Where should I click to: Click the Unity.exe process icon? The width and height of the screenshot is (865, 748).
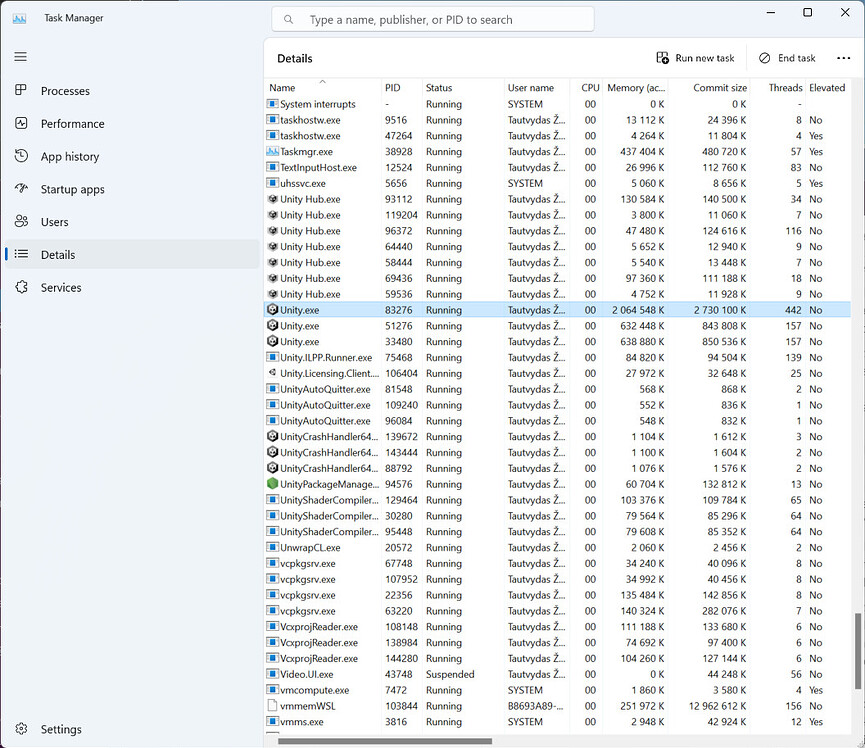pos(271,310)
